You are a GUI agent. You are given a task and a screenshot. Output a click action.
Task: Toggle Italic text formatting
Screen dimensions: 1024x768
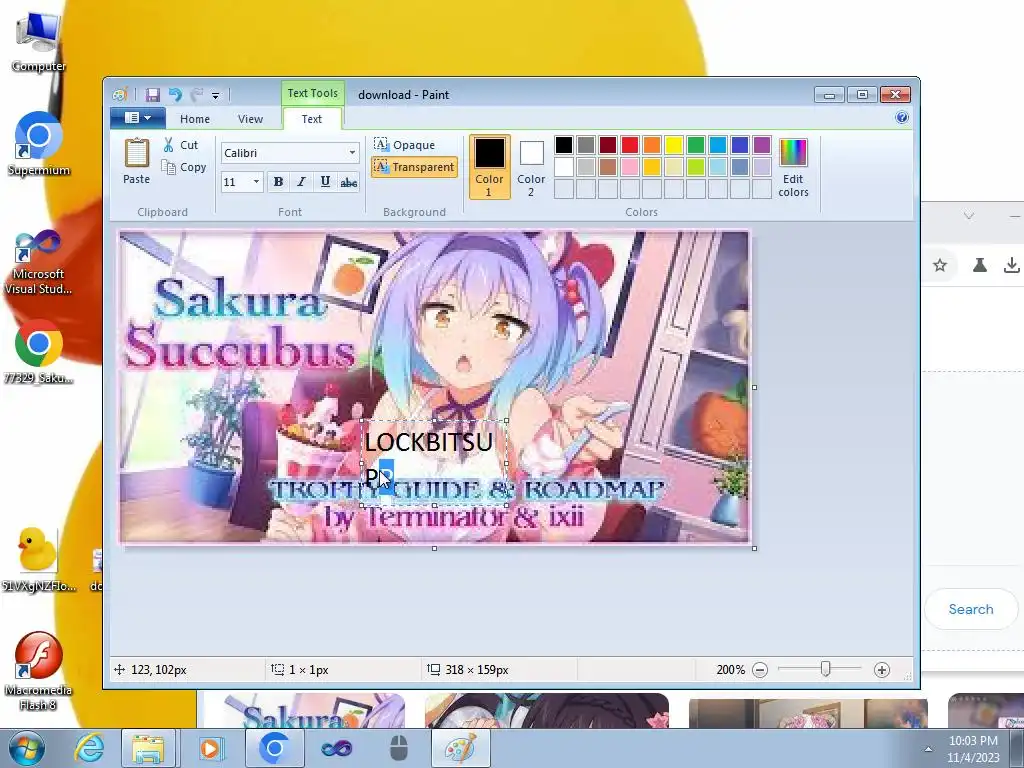point(301,182)
